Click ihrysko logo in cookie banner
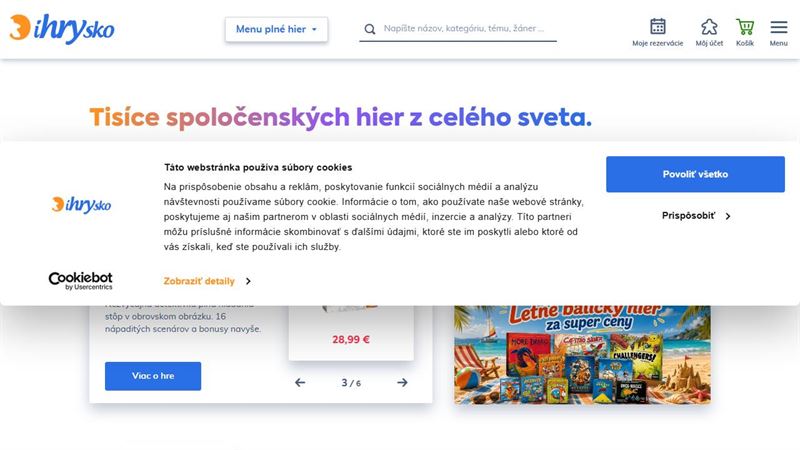Viewport: 800px width, 450px height. click(81, 204)
